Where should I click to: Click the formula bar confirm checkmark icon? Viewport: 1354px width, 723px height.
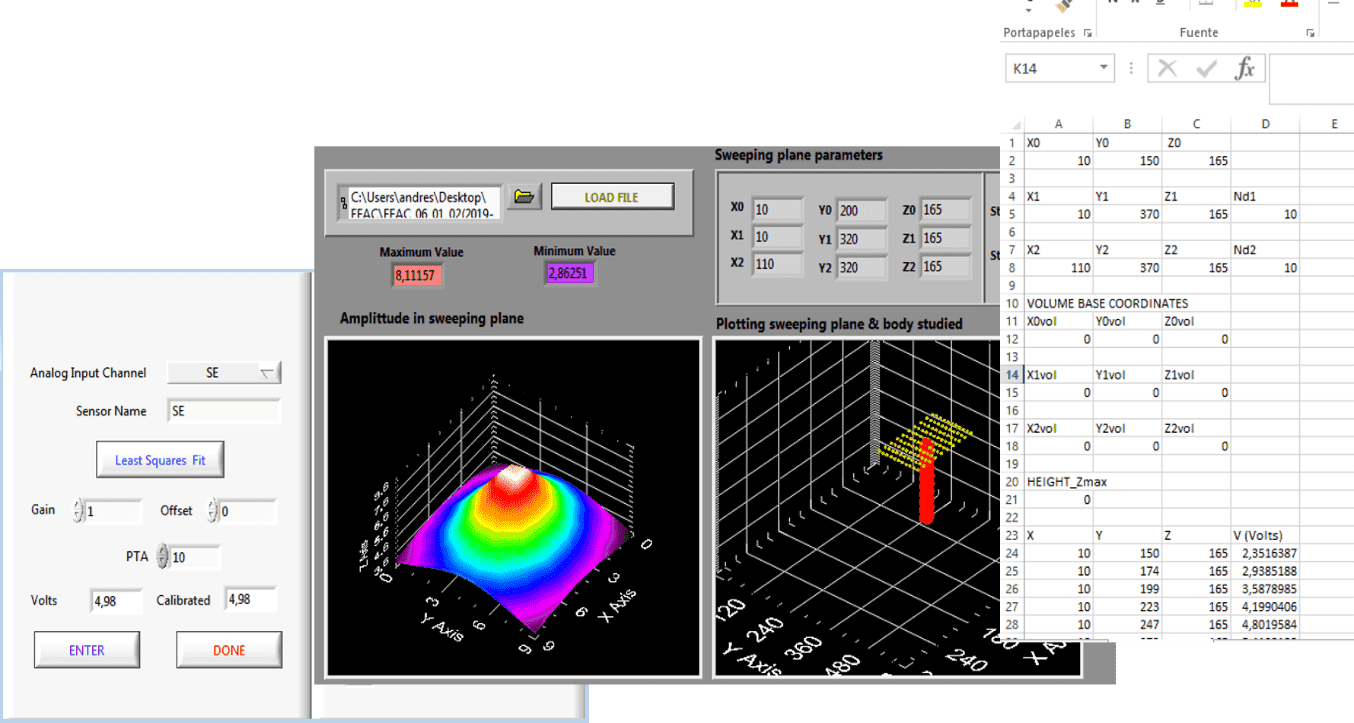tap(1207, 68)
